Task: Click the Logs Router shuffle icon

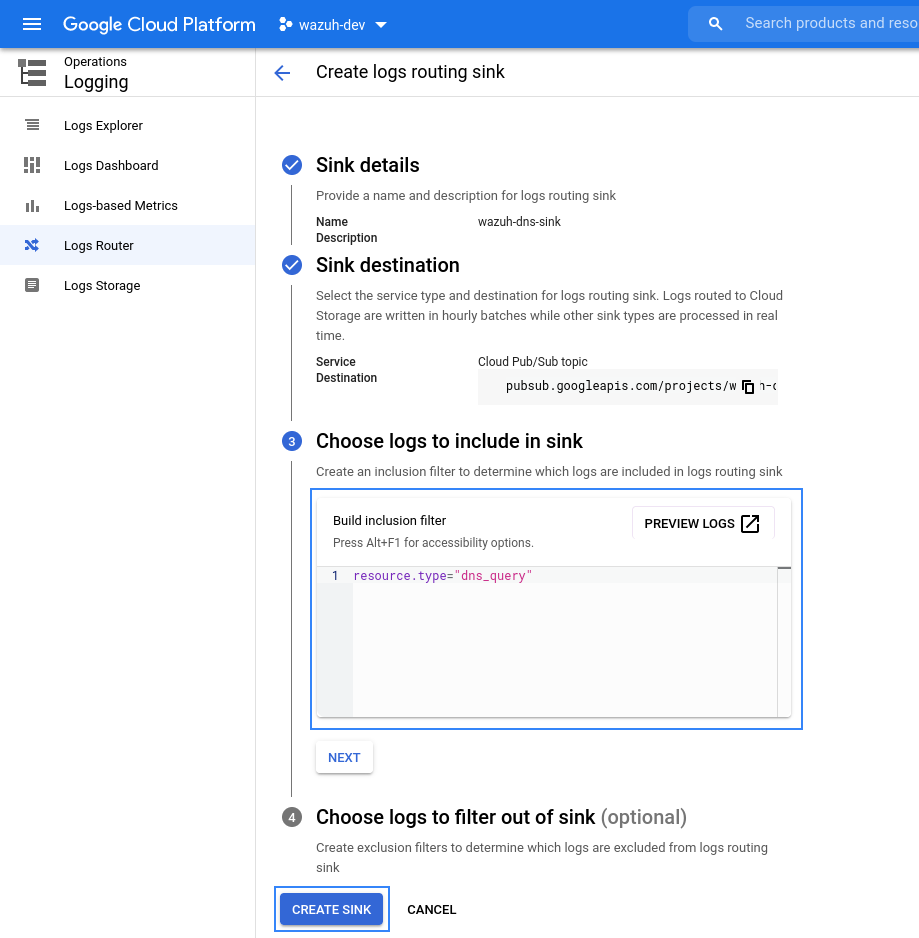Action: [32, 245]
